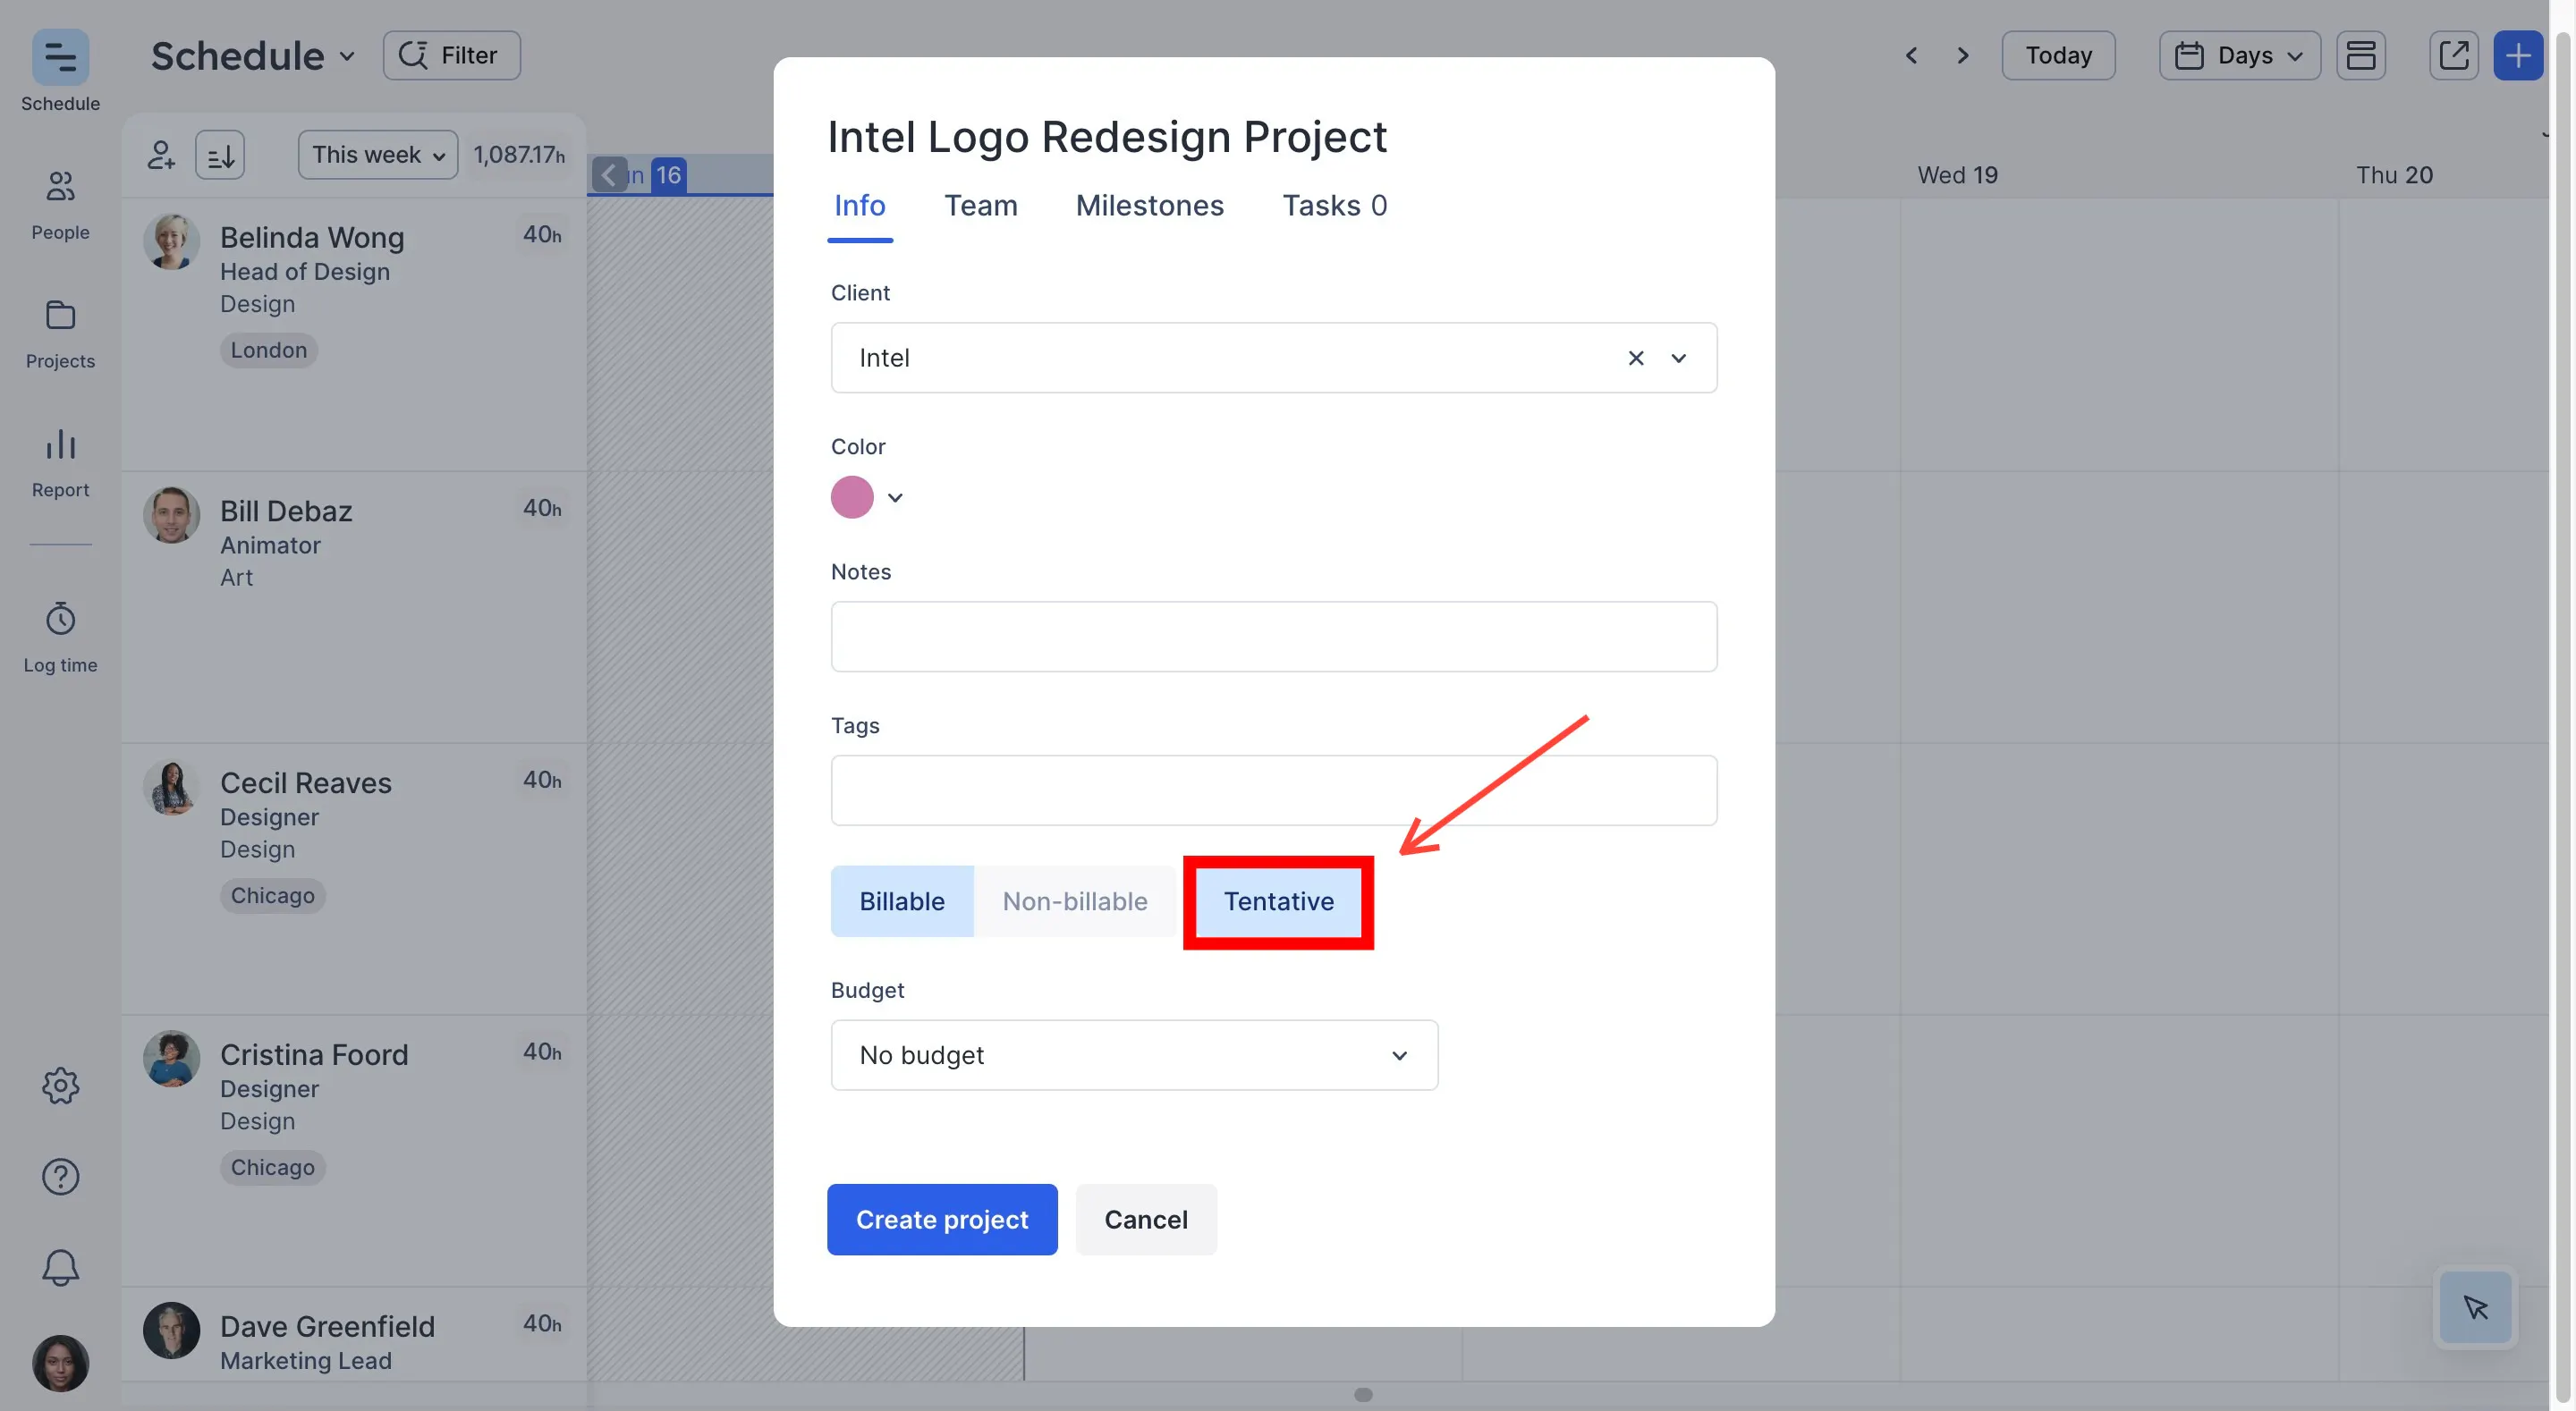Open the Color picker chevron
Screen dimensions: 2576x1411
pyautogui.click(x=895, y=497)
